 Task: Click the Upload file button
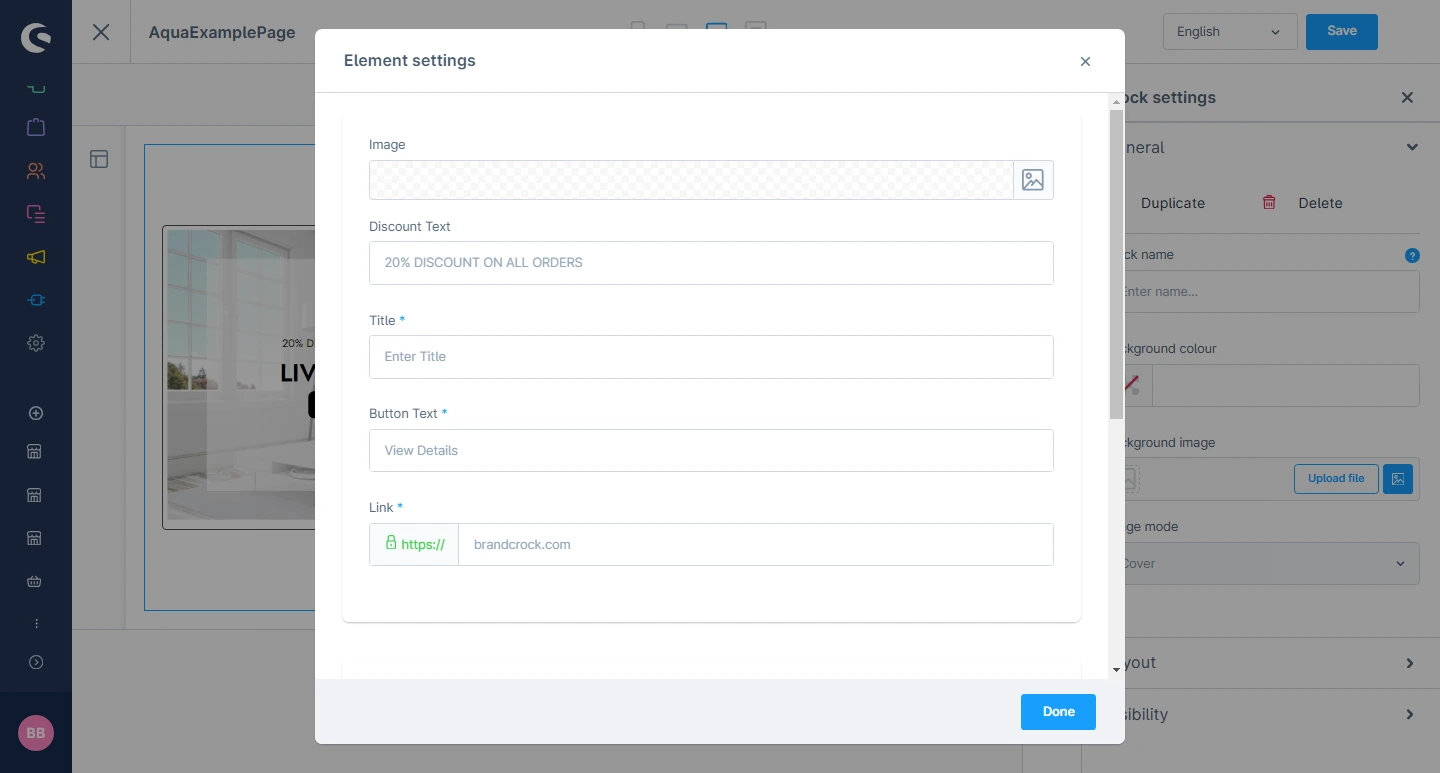tap(1335, 479)
